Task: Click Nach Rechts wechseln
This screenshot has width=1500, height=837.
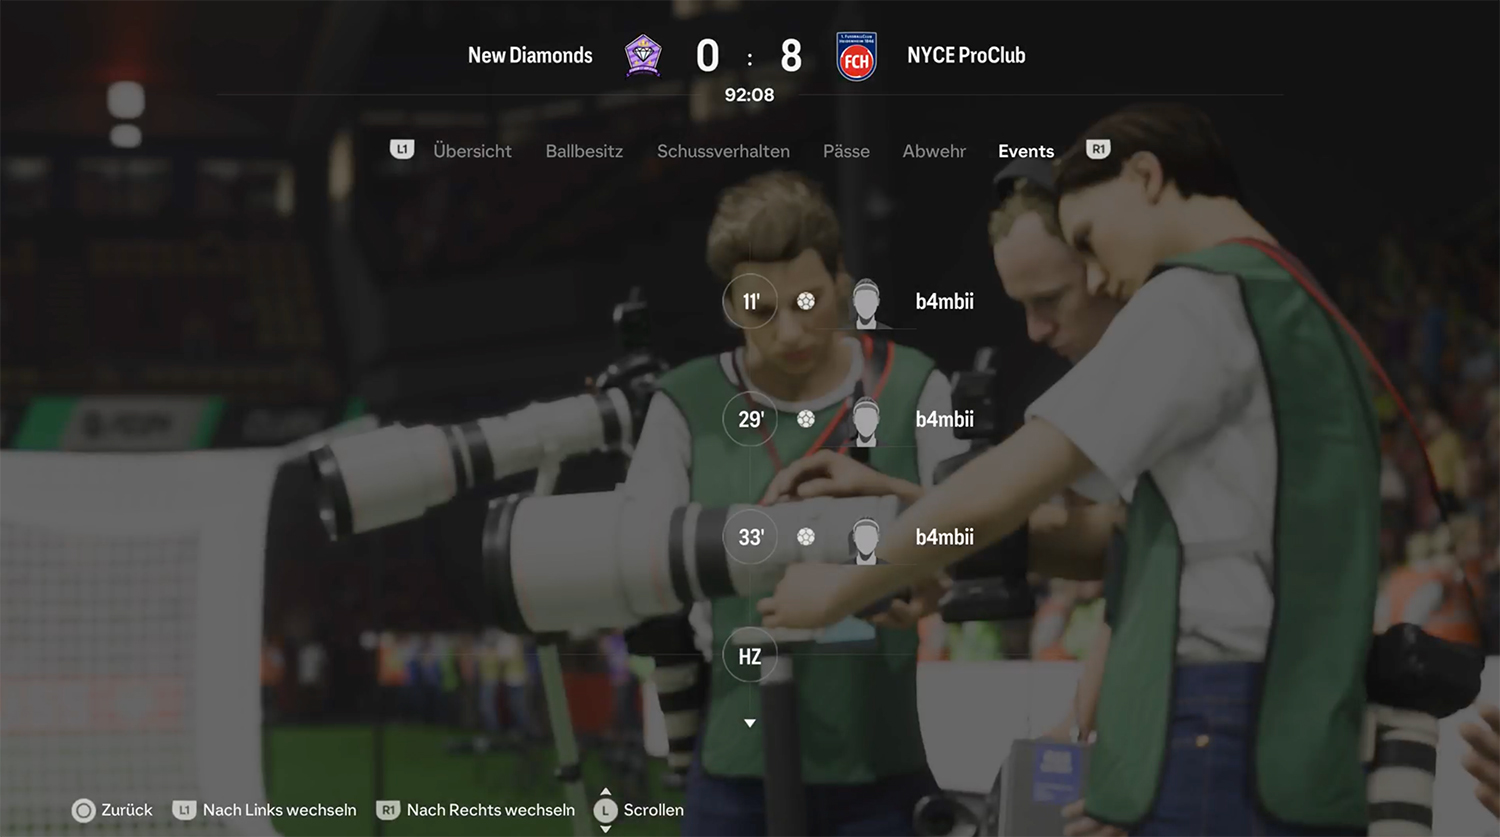Action: [x=491, y=810]
